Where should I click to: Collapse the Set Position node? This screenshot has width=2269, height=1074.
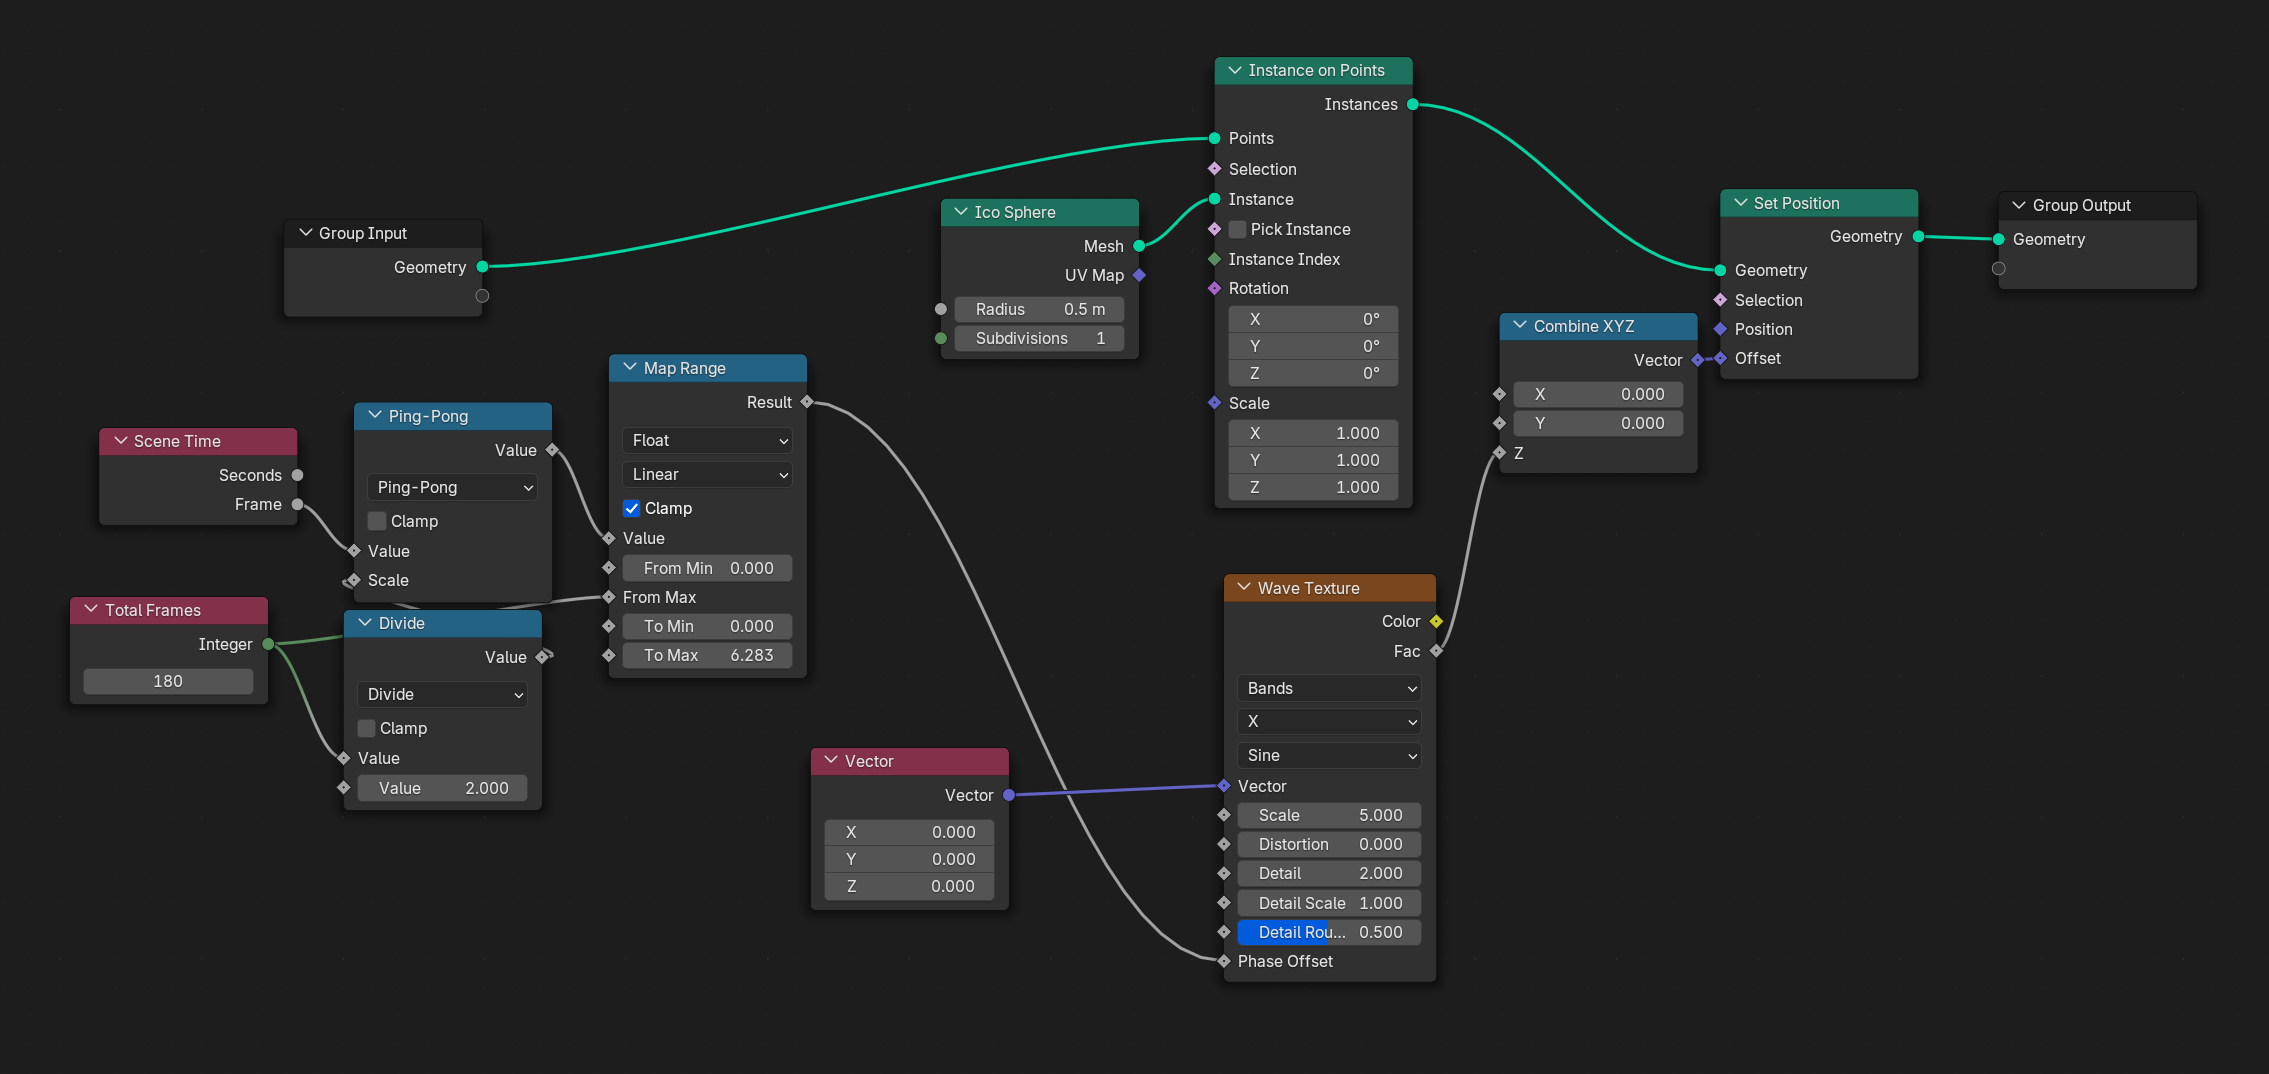coord(1739,203)
